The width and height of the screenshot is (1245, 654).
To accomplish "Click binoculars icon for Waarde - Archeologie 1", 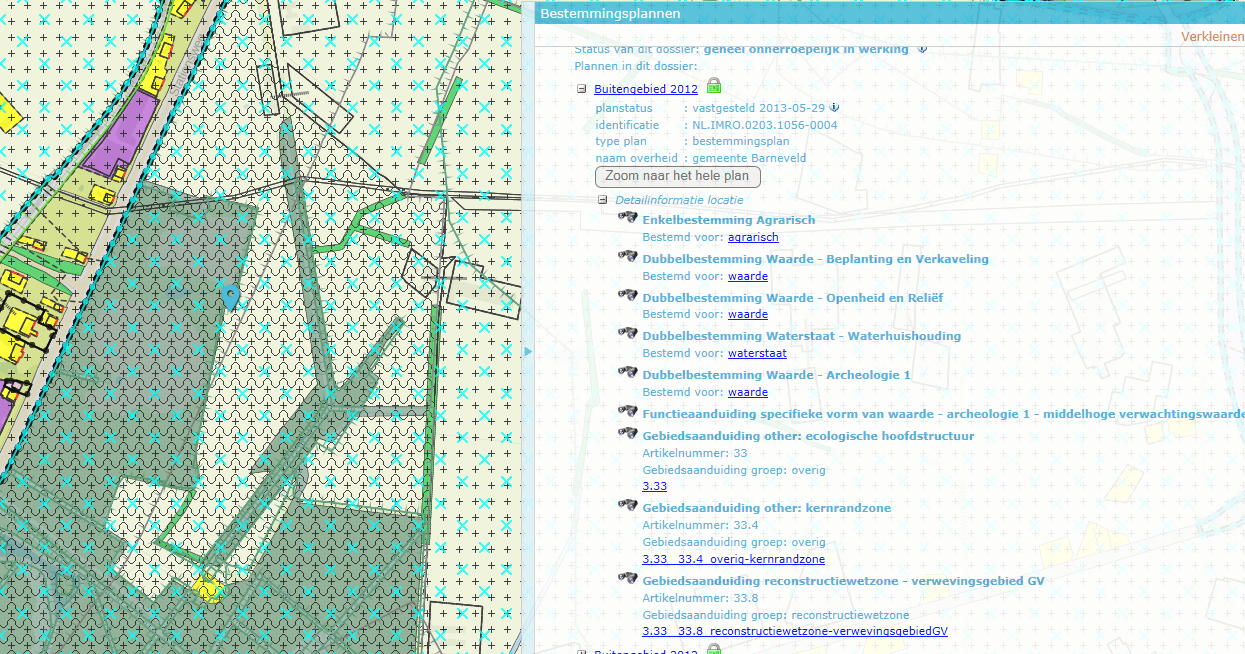I will pyautogui.click(x=628, y=372).
